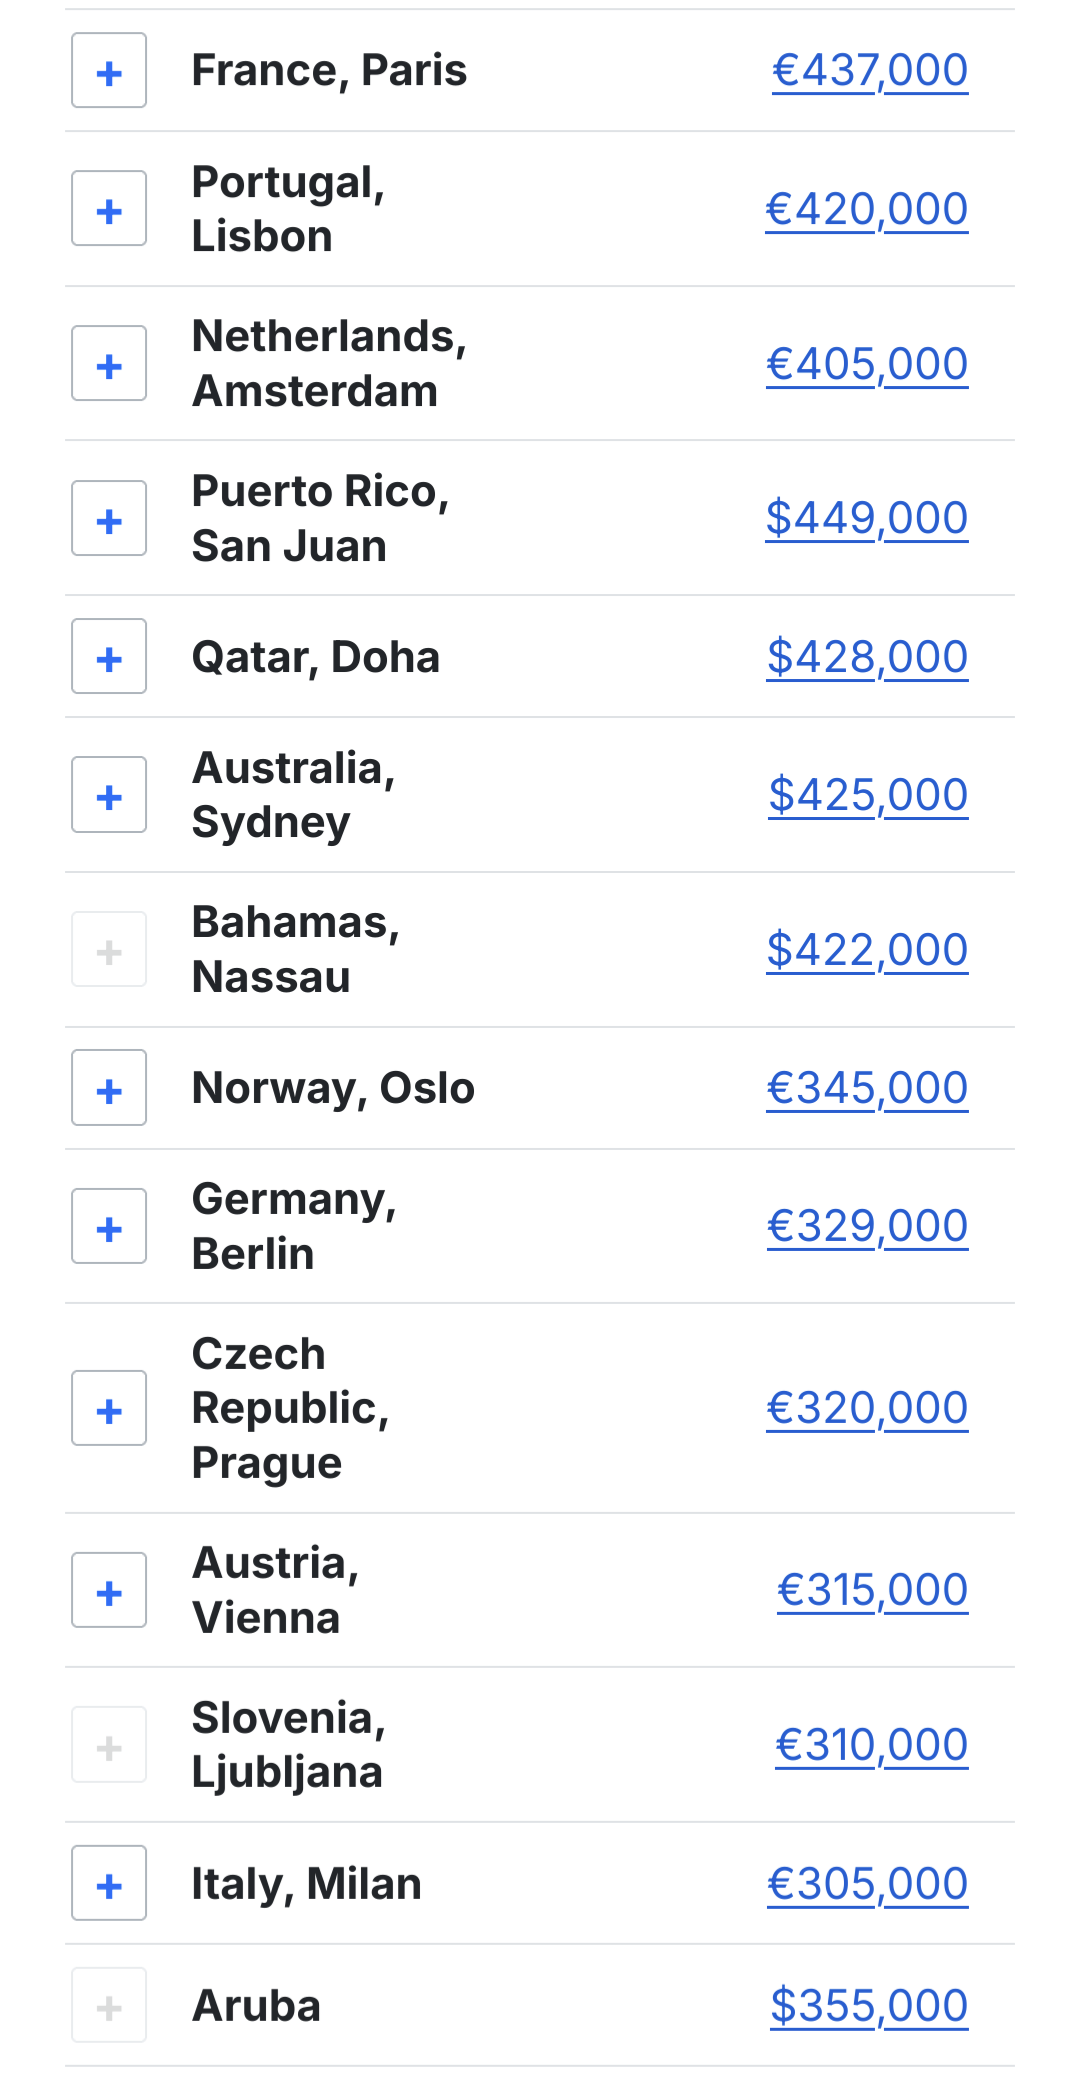This screenshot has height=2079, width=1080.
Task: Click plus icon beside Germany, Berlin
Action: pos(109,1227)
